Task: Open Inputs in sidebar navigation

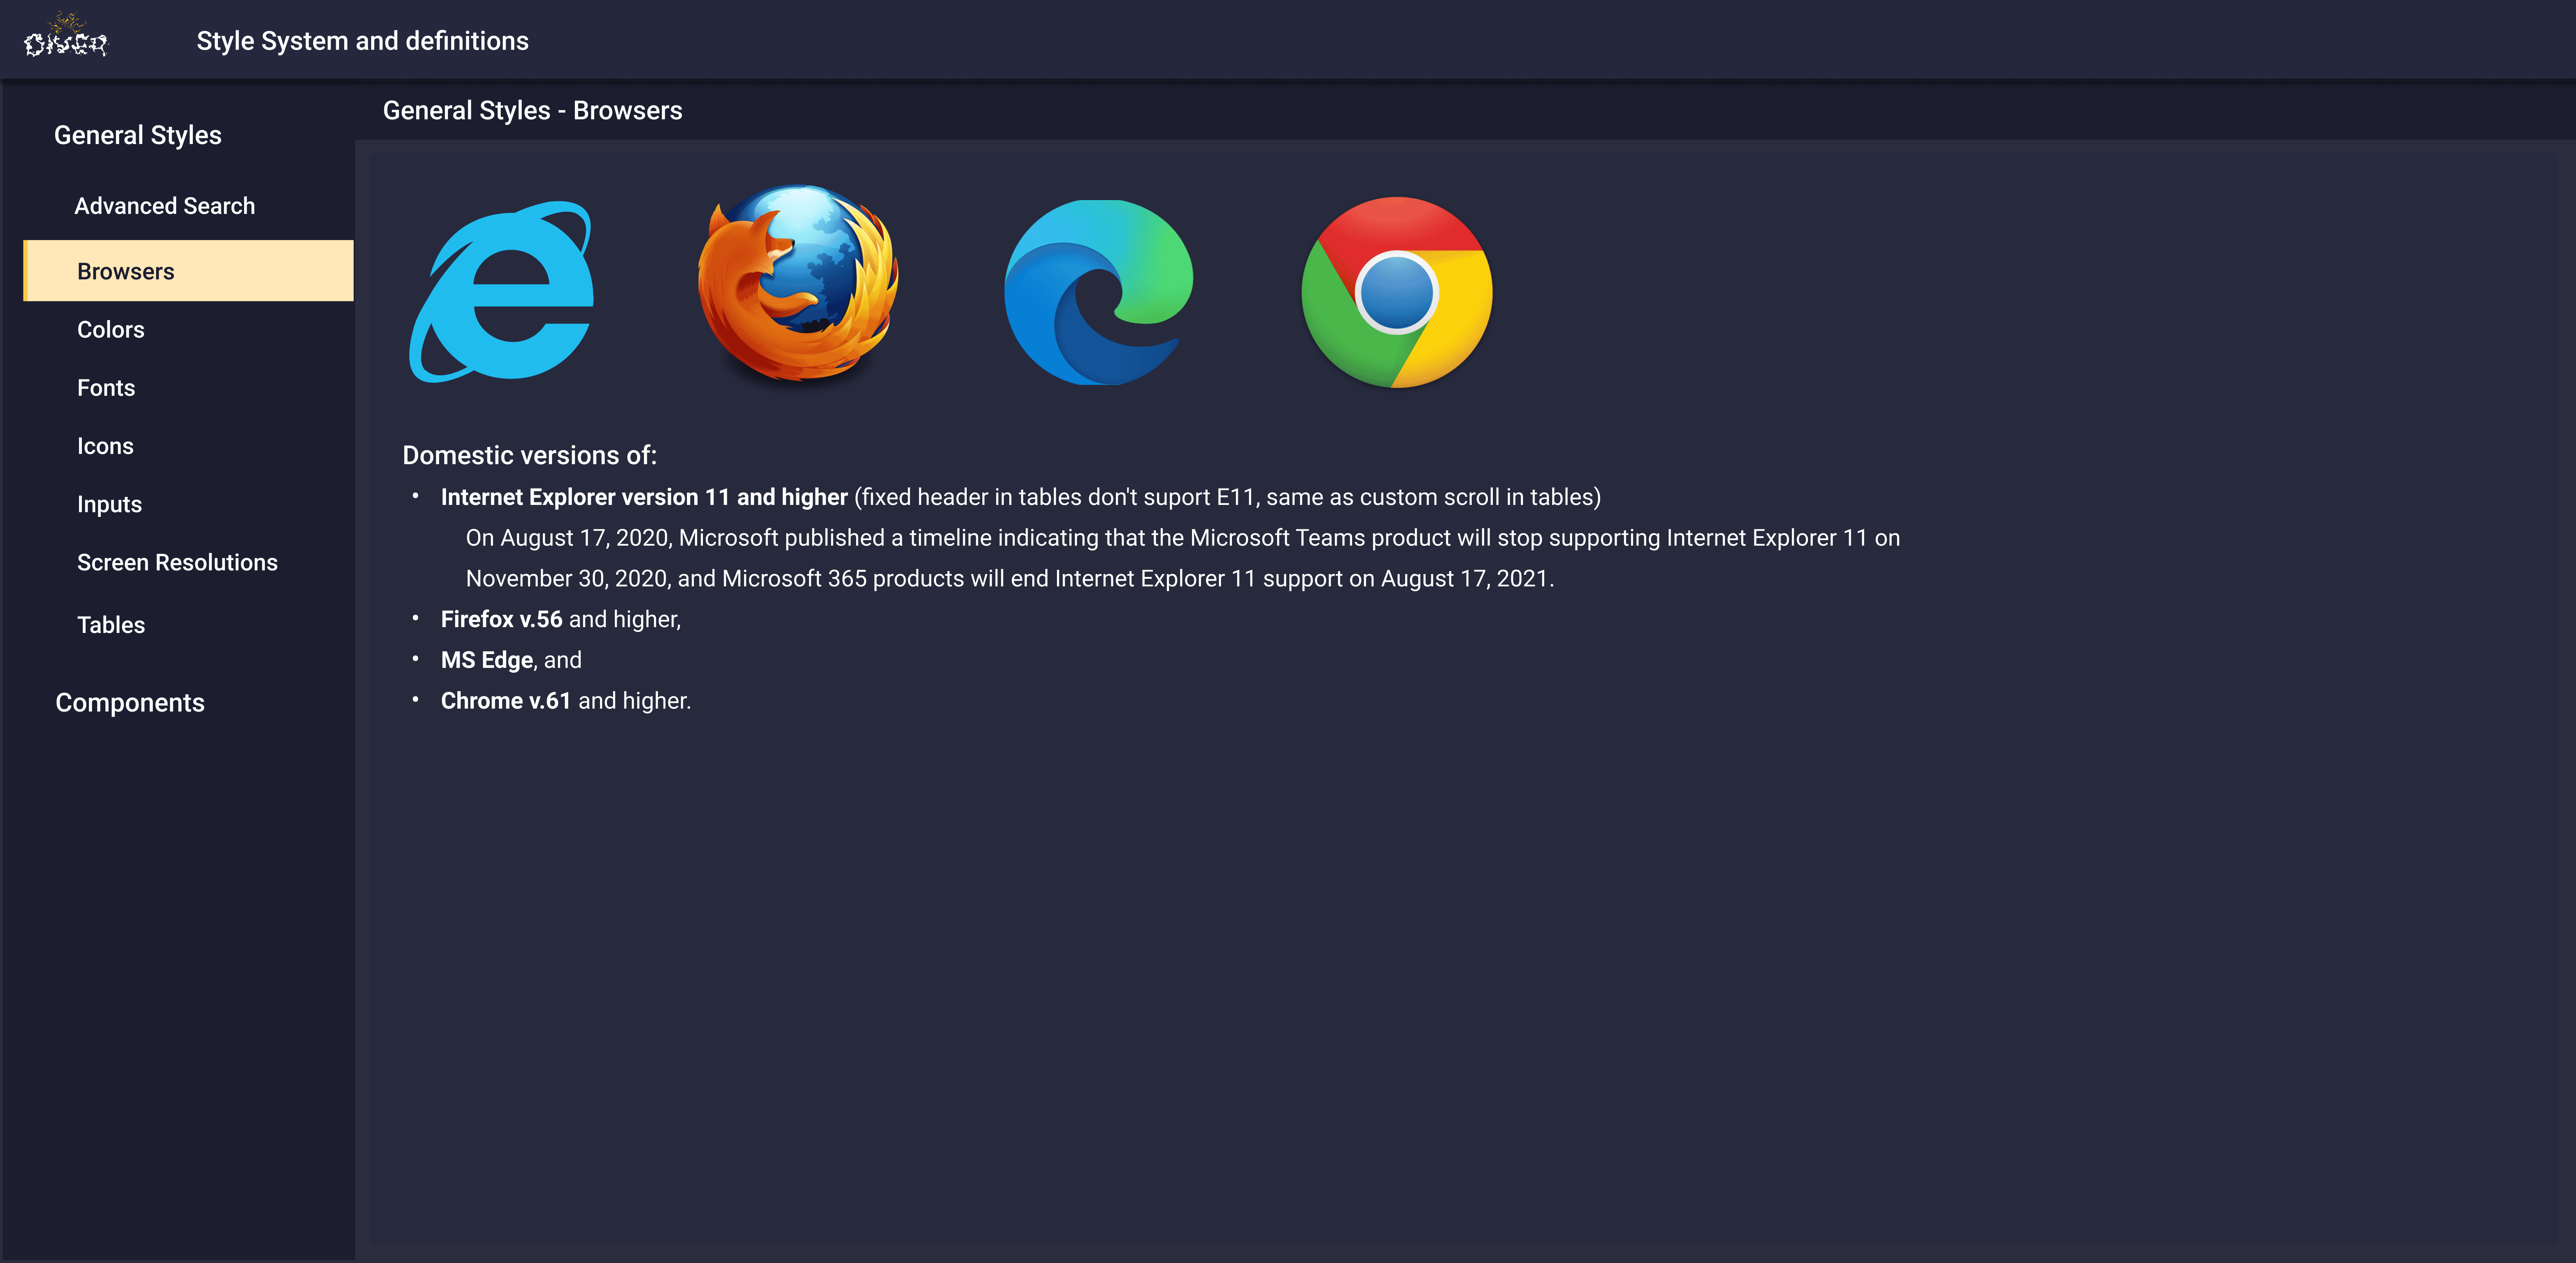Action: pyautogui.click(x=109, y=504)
